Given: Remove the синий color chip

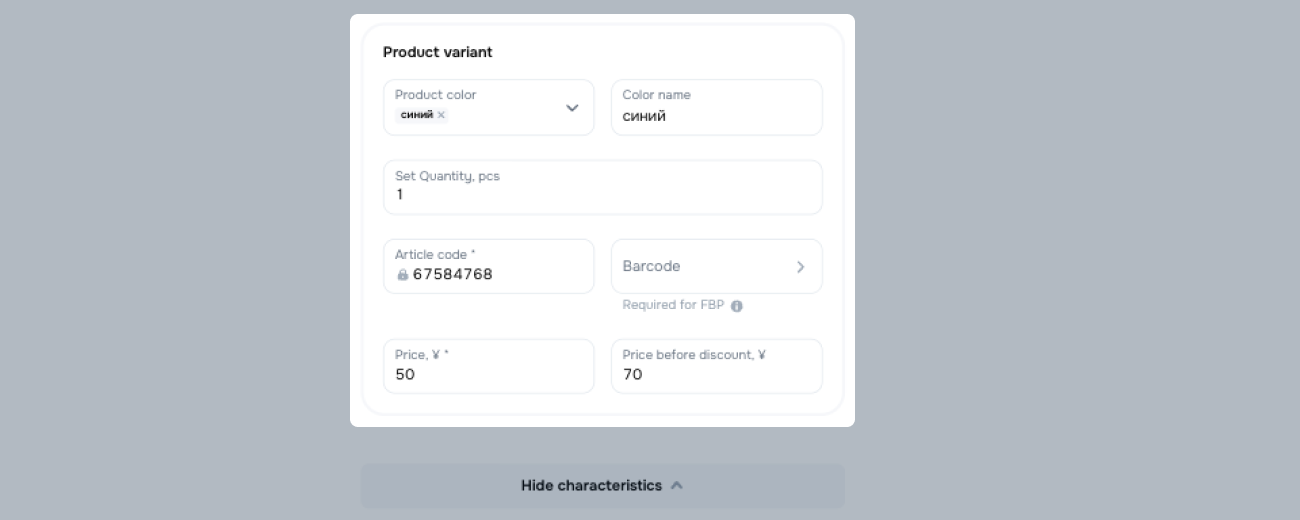Looking at the screenshot, I should (441, 115).
